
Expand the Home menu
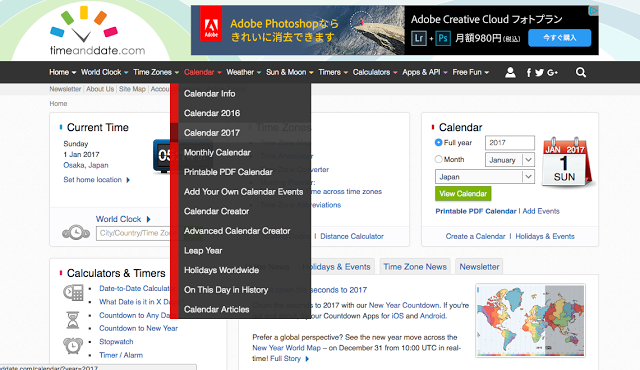(62, 72)
